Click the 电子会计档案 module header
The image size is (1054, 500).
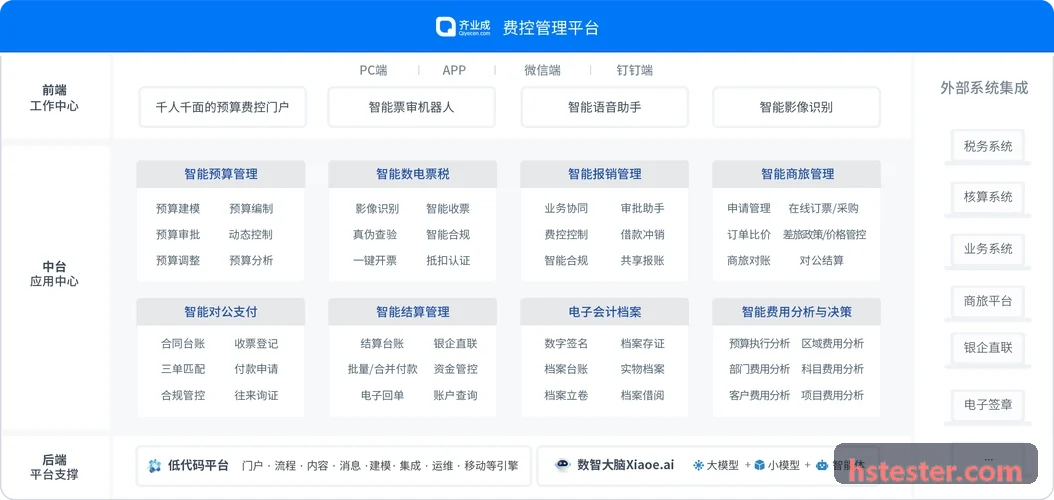tap(604, 312)
